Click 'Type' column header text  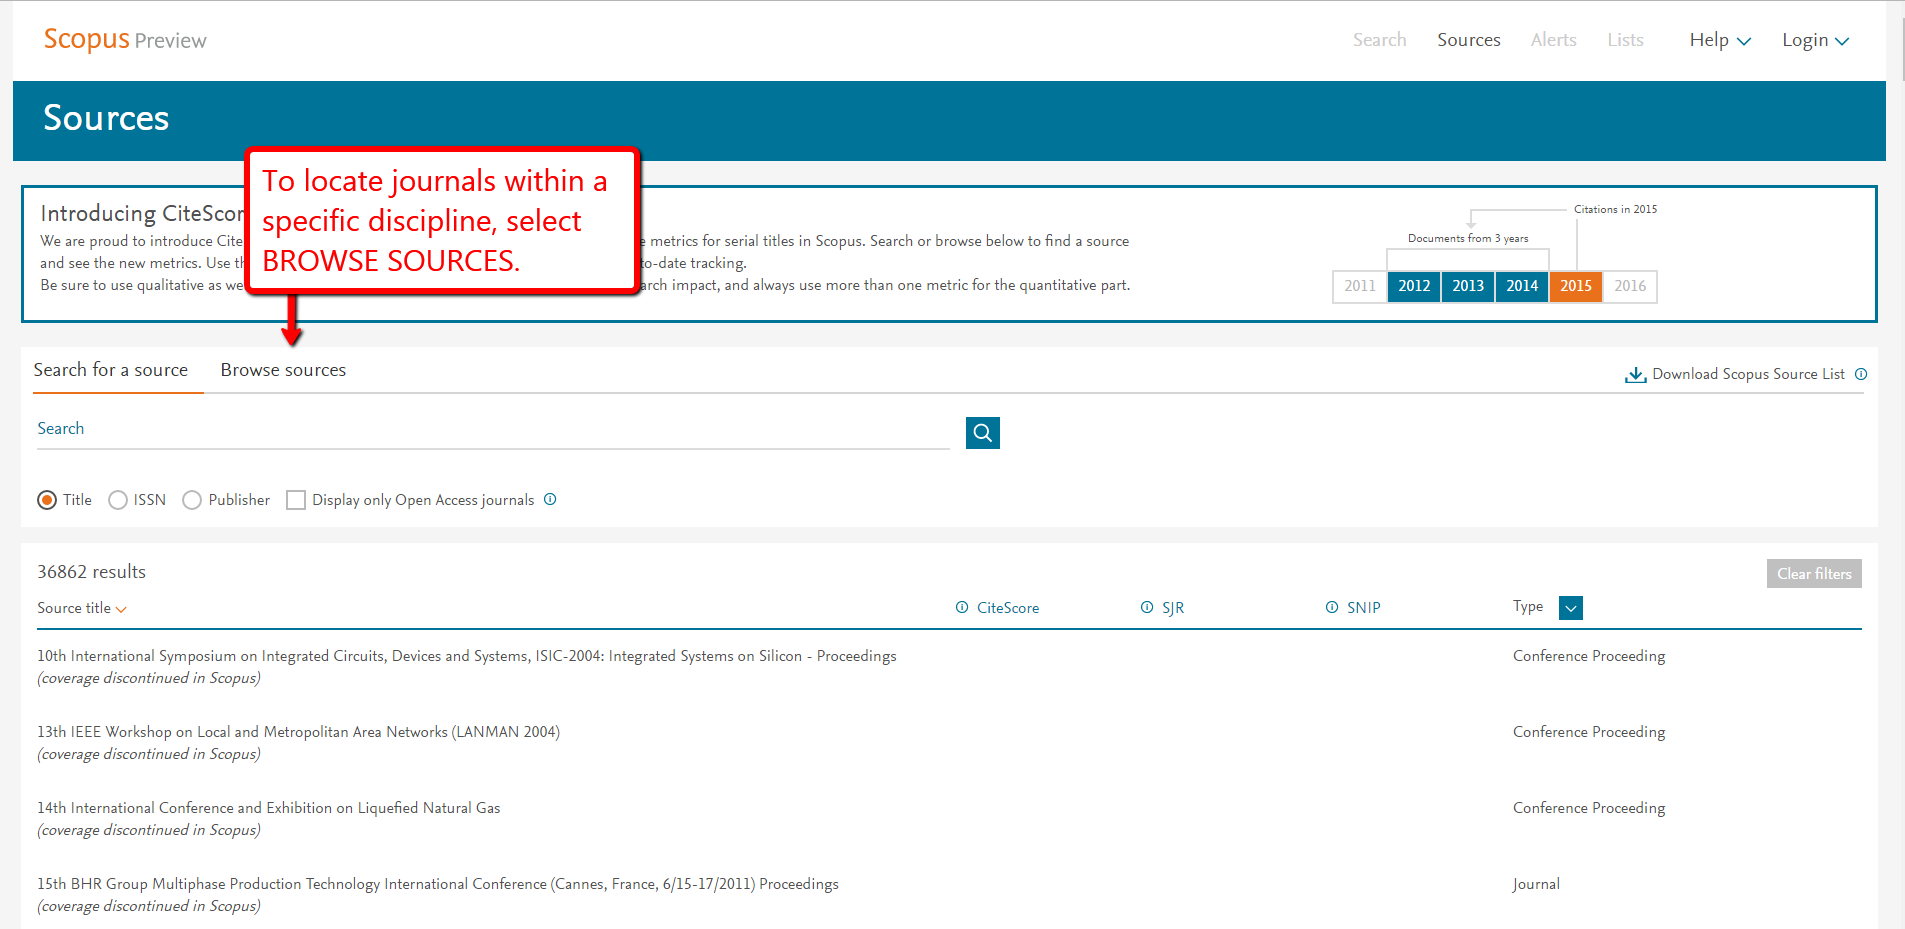(x=1528, y=607)
